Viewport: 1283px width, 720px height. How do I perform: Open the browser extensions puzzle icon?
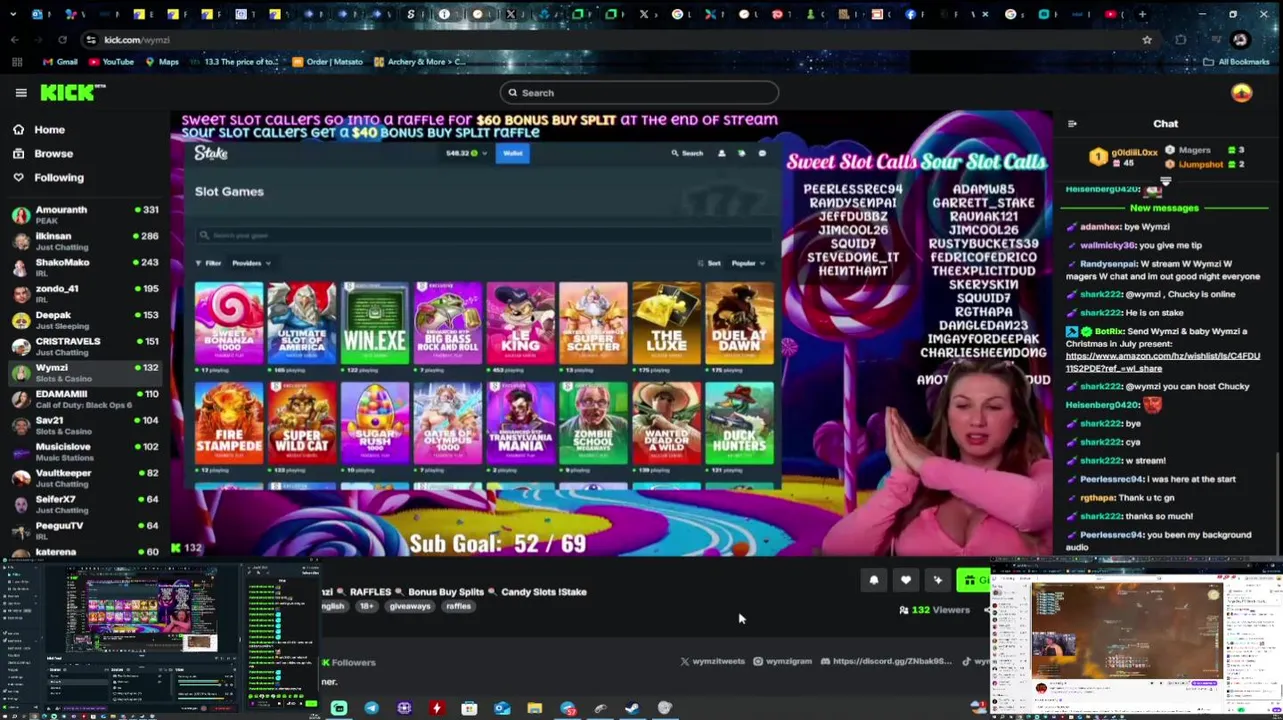1181,40
